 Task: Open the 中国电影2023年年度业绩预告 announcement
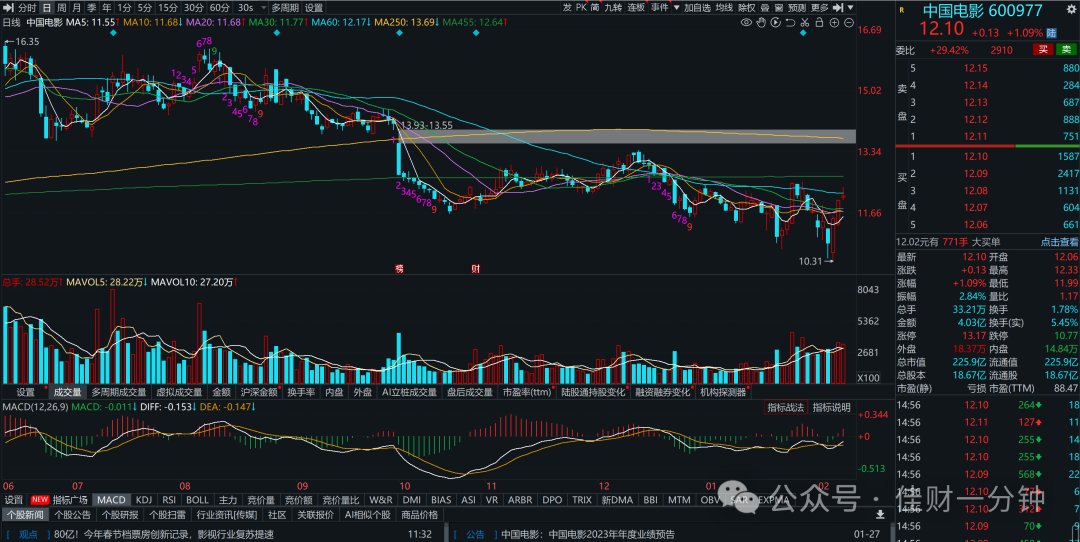588,534
